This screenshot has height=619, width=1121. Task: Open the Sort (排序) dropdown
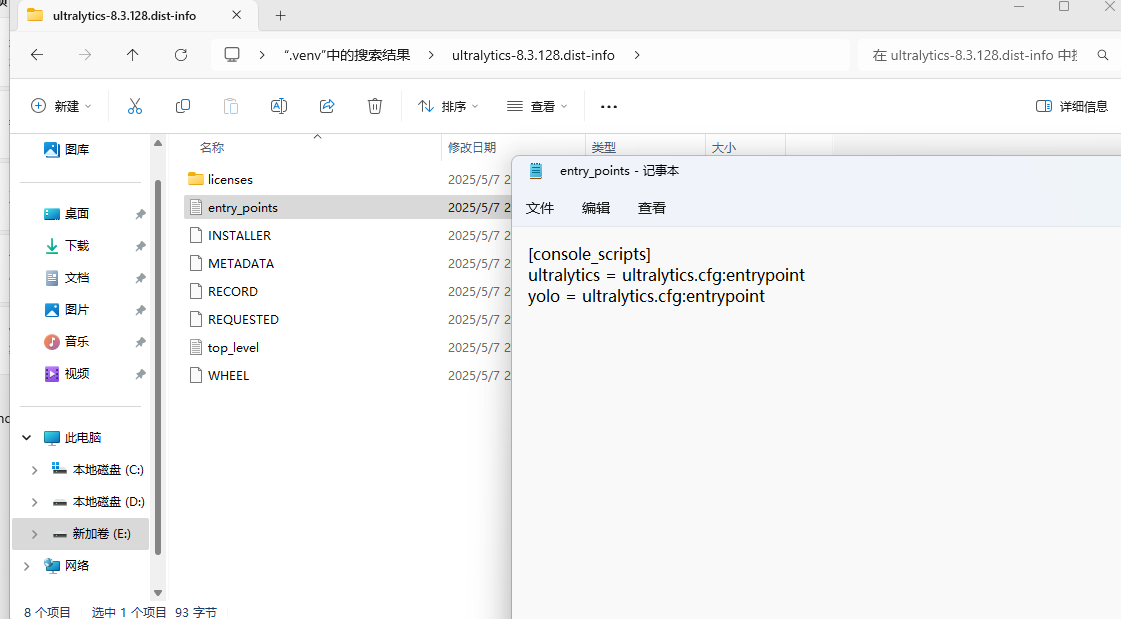[x=448, y=107]
